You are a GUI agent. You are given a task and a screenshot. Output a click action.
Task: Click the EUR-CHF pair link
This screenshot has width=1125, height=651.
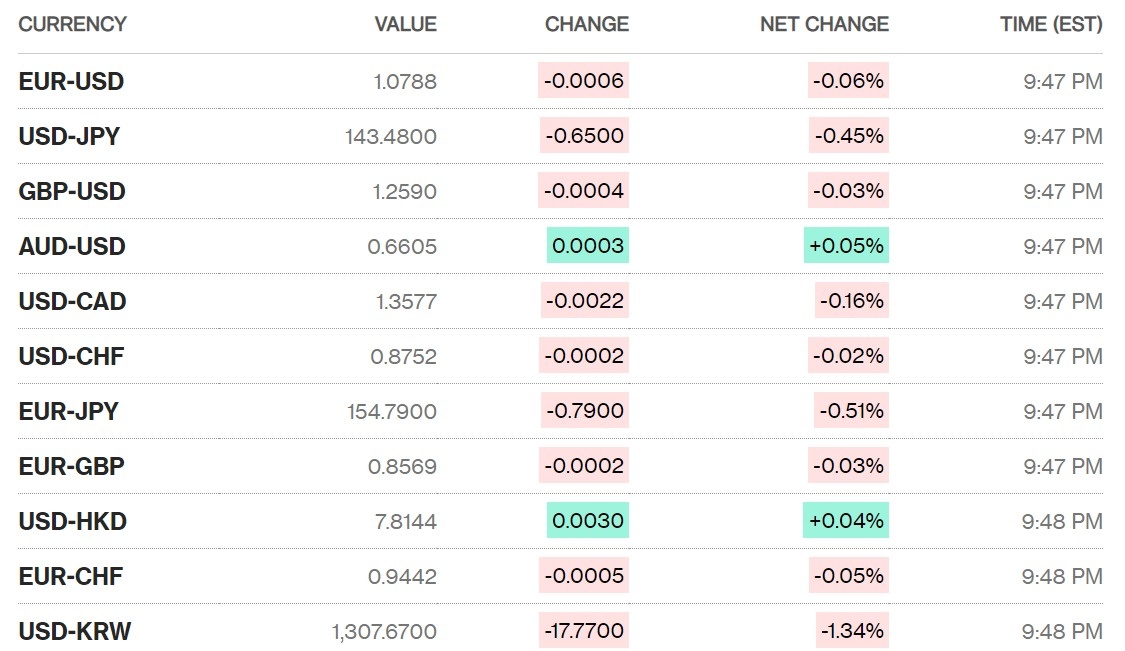pyautogui.click(x=70, y=577)
